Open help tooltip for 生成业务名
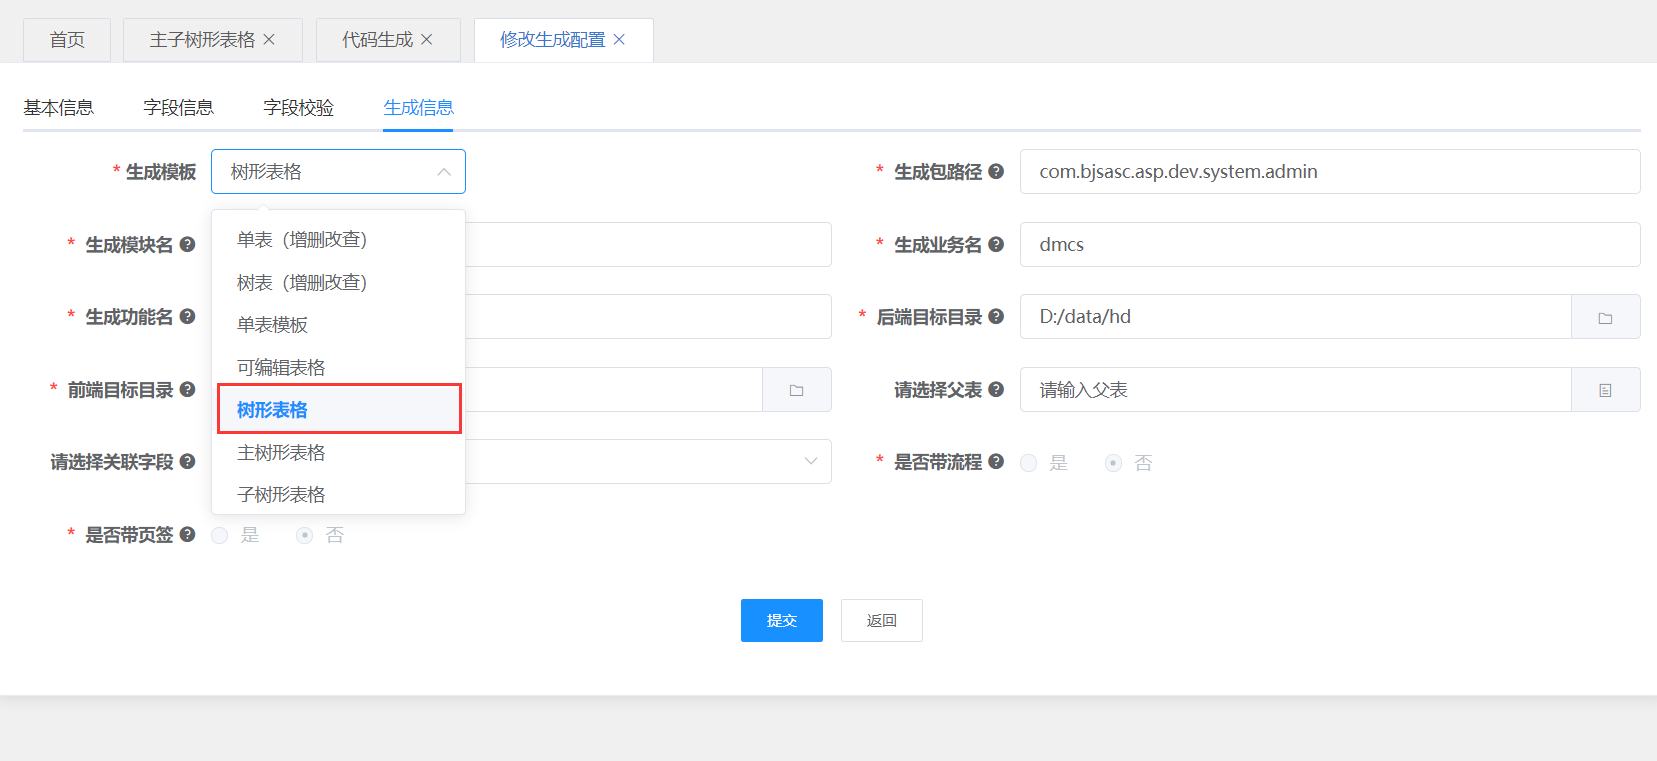This screenshot has height=761, width=1657. [x=996, y=244]
